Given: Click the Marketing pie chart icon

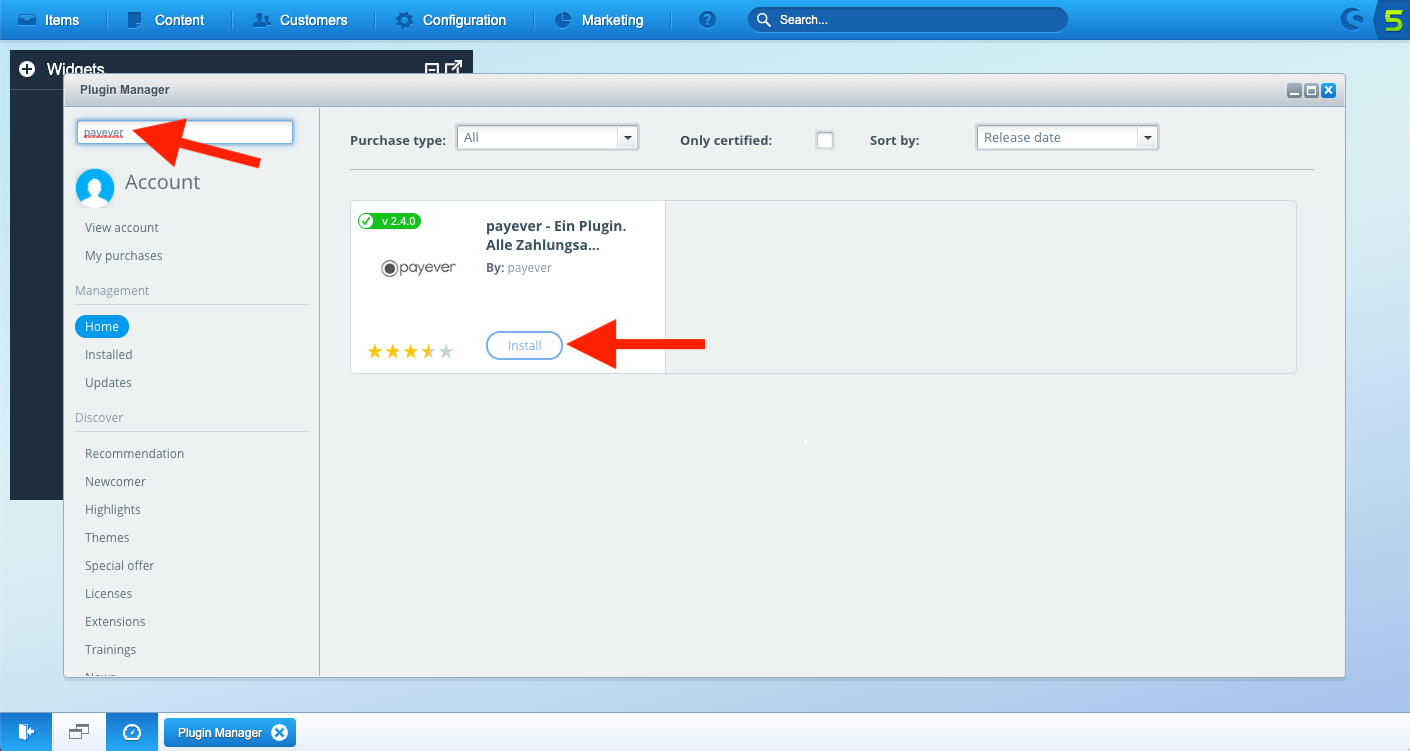Looking at the screenshot, I should click(563, 20).
